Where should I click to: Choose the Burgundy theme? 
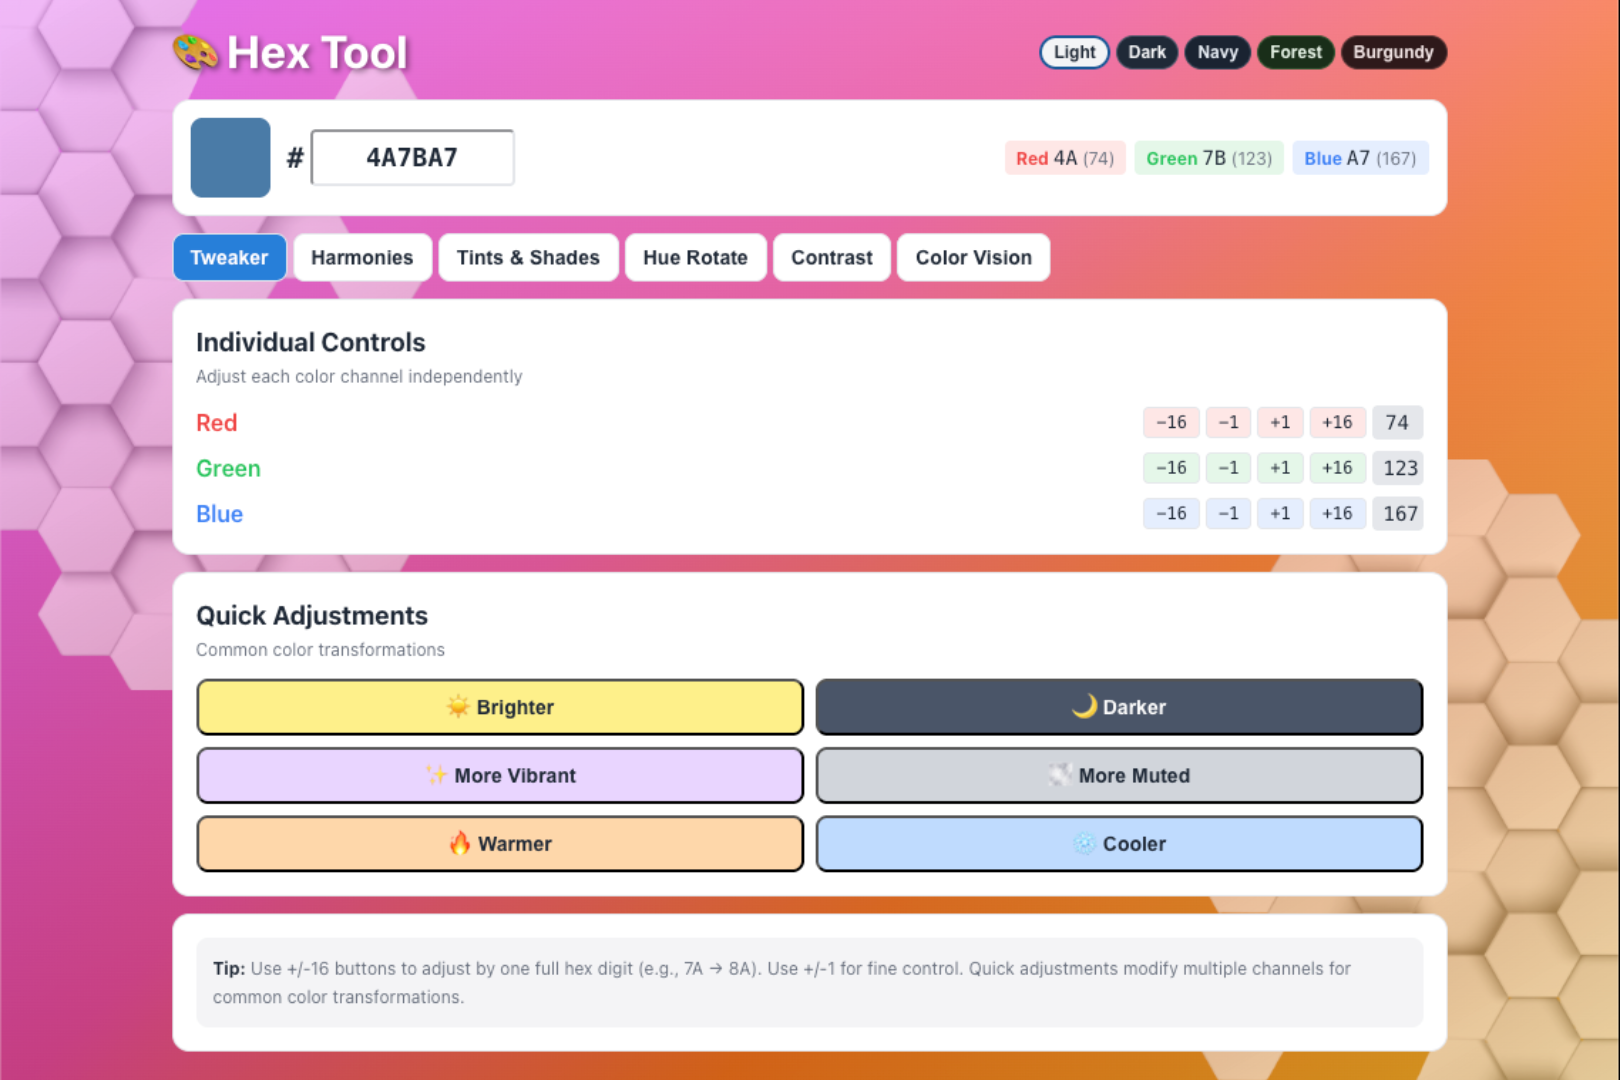(x=1392, y=52)
